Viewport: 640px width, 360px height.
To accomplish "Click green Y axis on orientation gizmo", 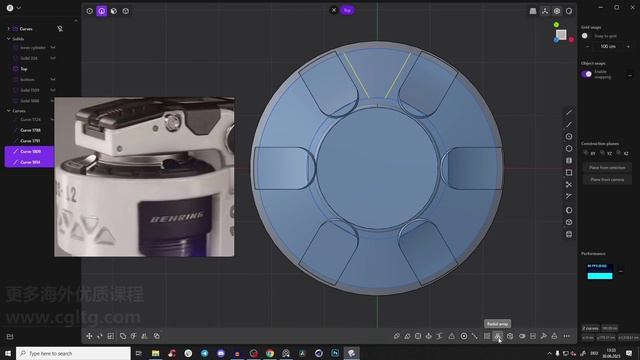I will pyautogui.click(x=556, y=25).
